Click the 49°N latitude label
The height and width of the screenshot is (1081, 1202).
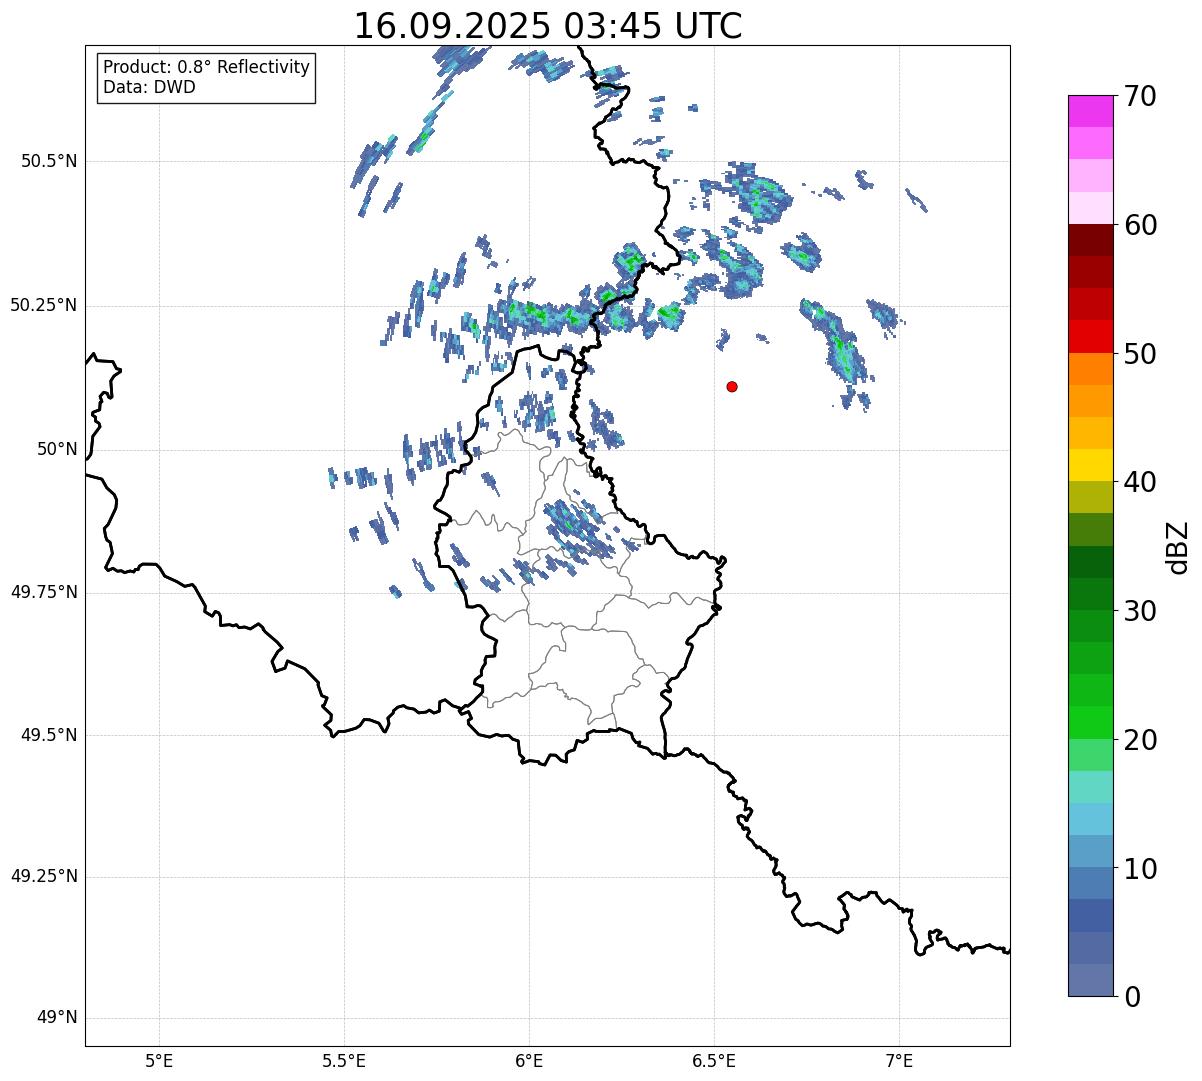coord(57,1018)
